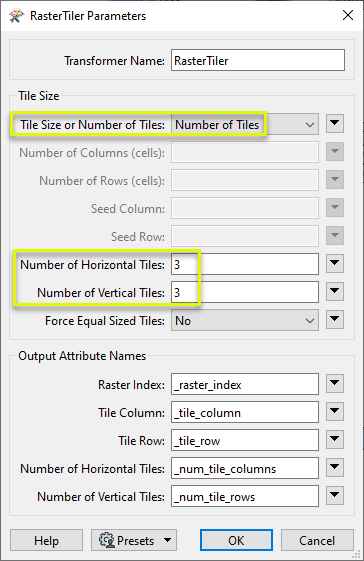This screenshot has width=364, height=561.
Task: Open arrow menu beside _num_tile_columns field
Action: click(x=335, y=468)
